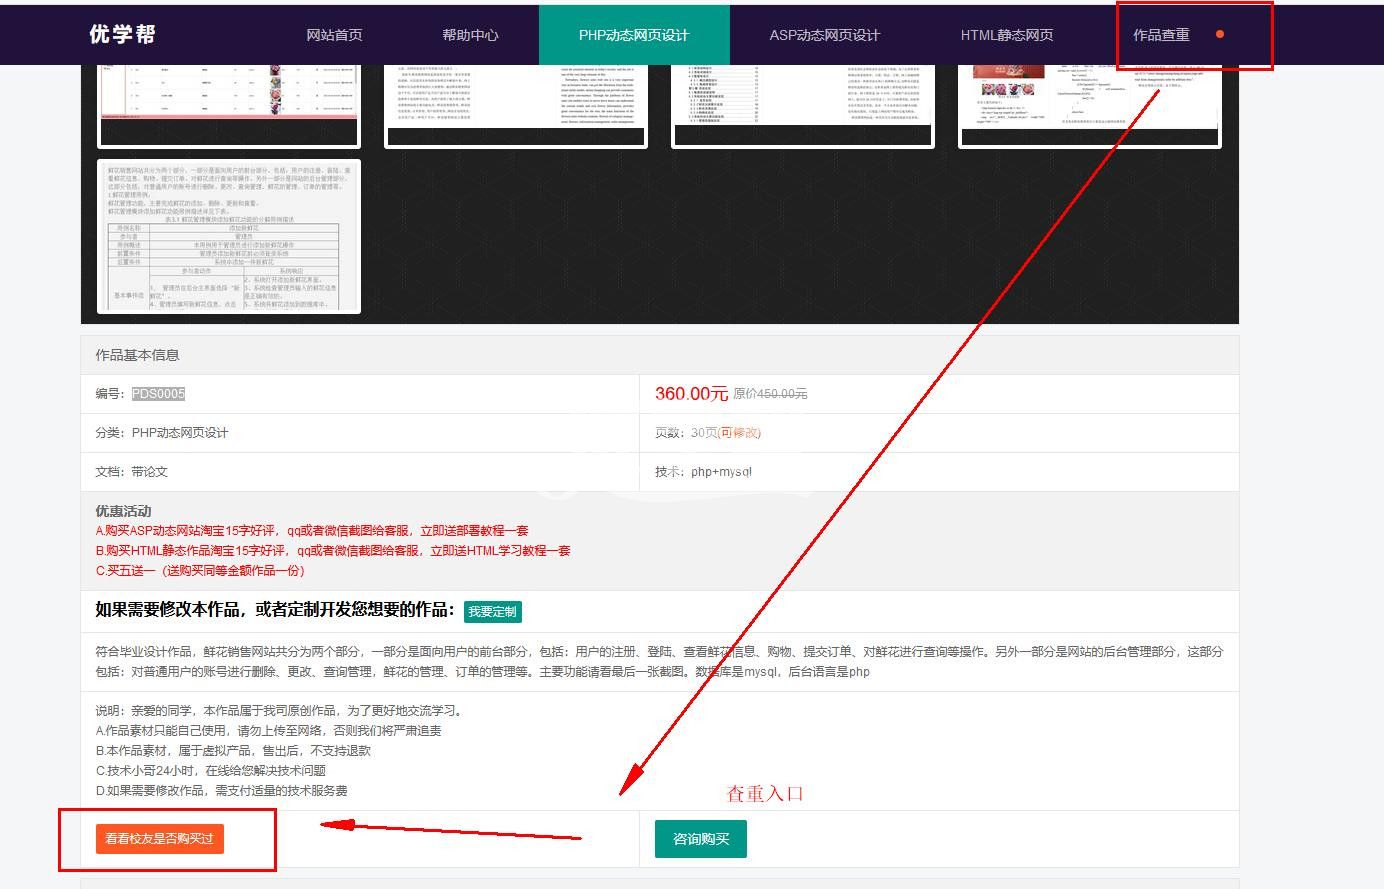
Task: Select the PHP动态网页设计 tab
Action: (x=634, y=35)
